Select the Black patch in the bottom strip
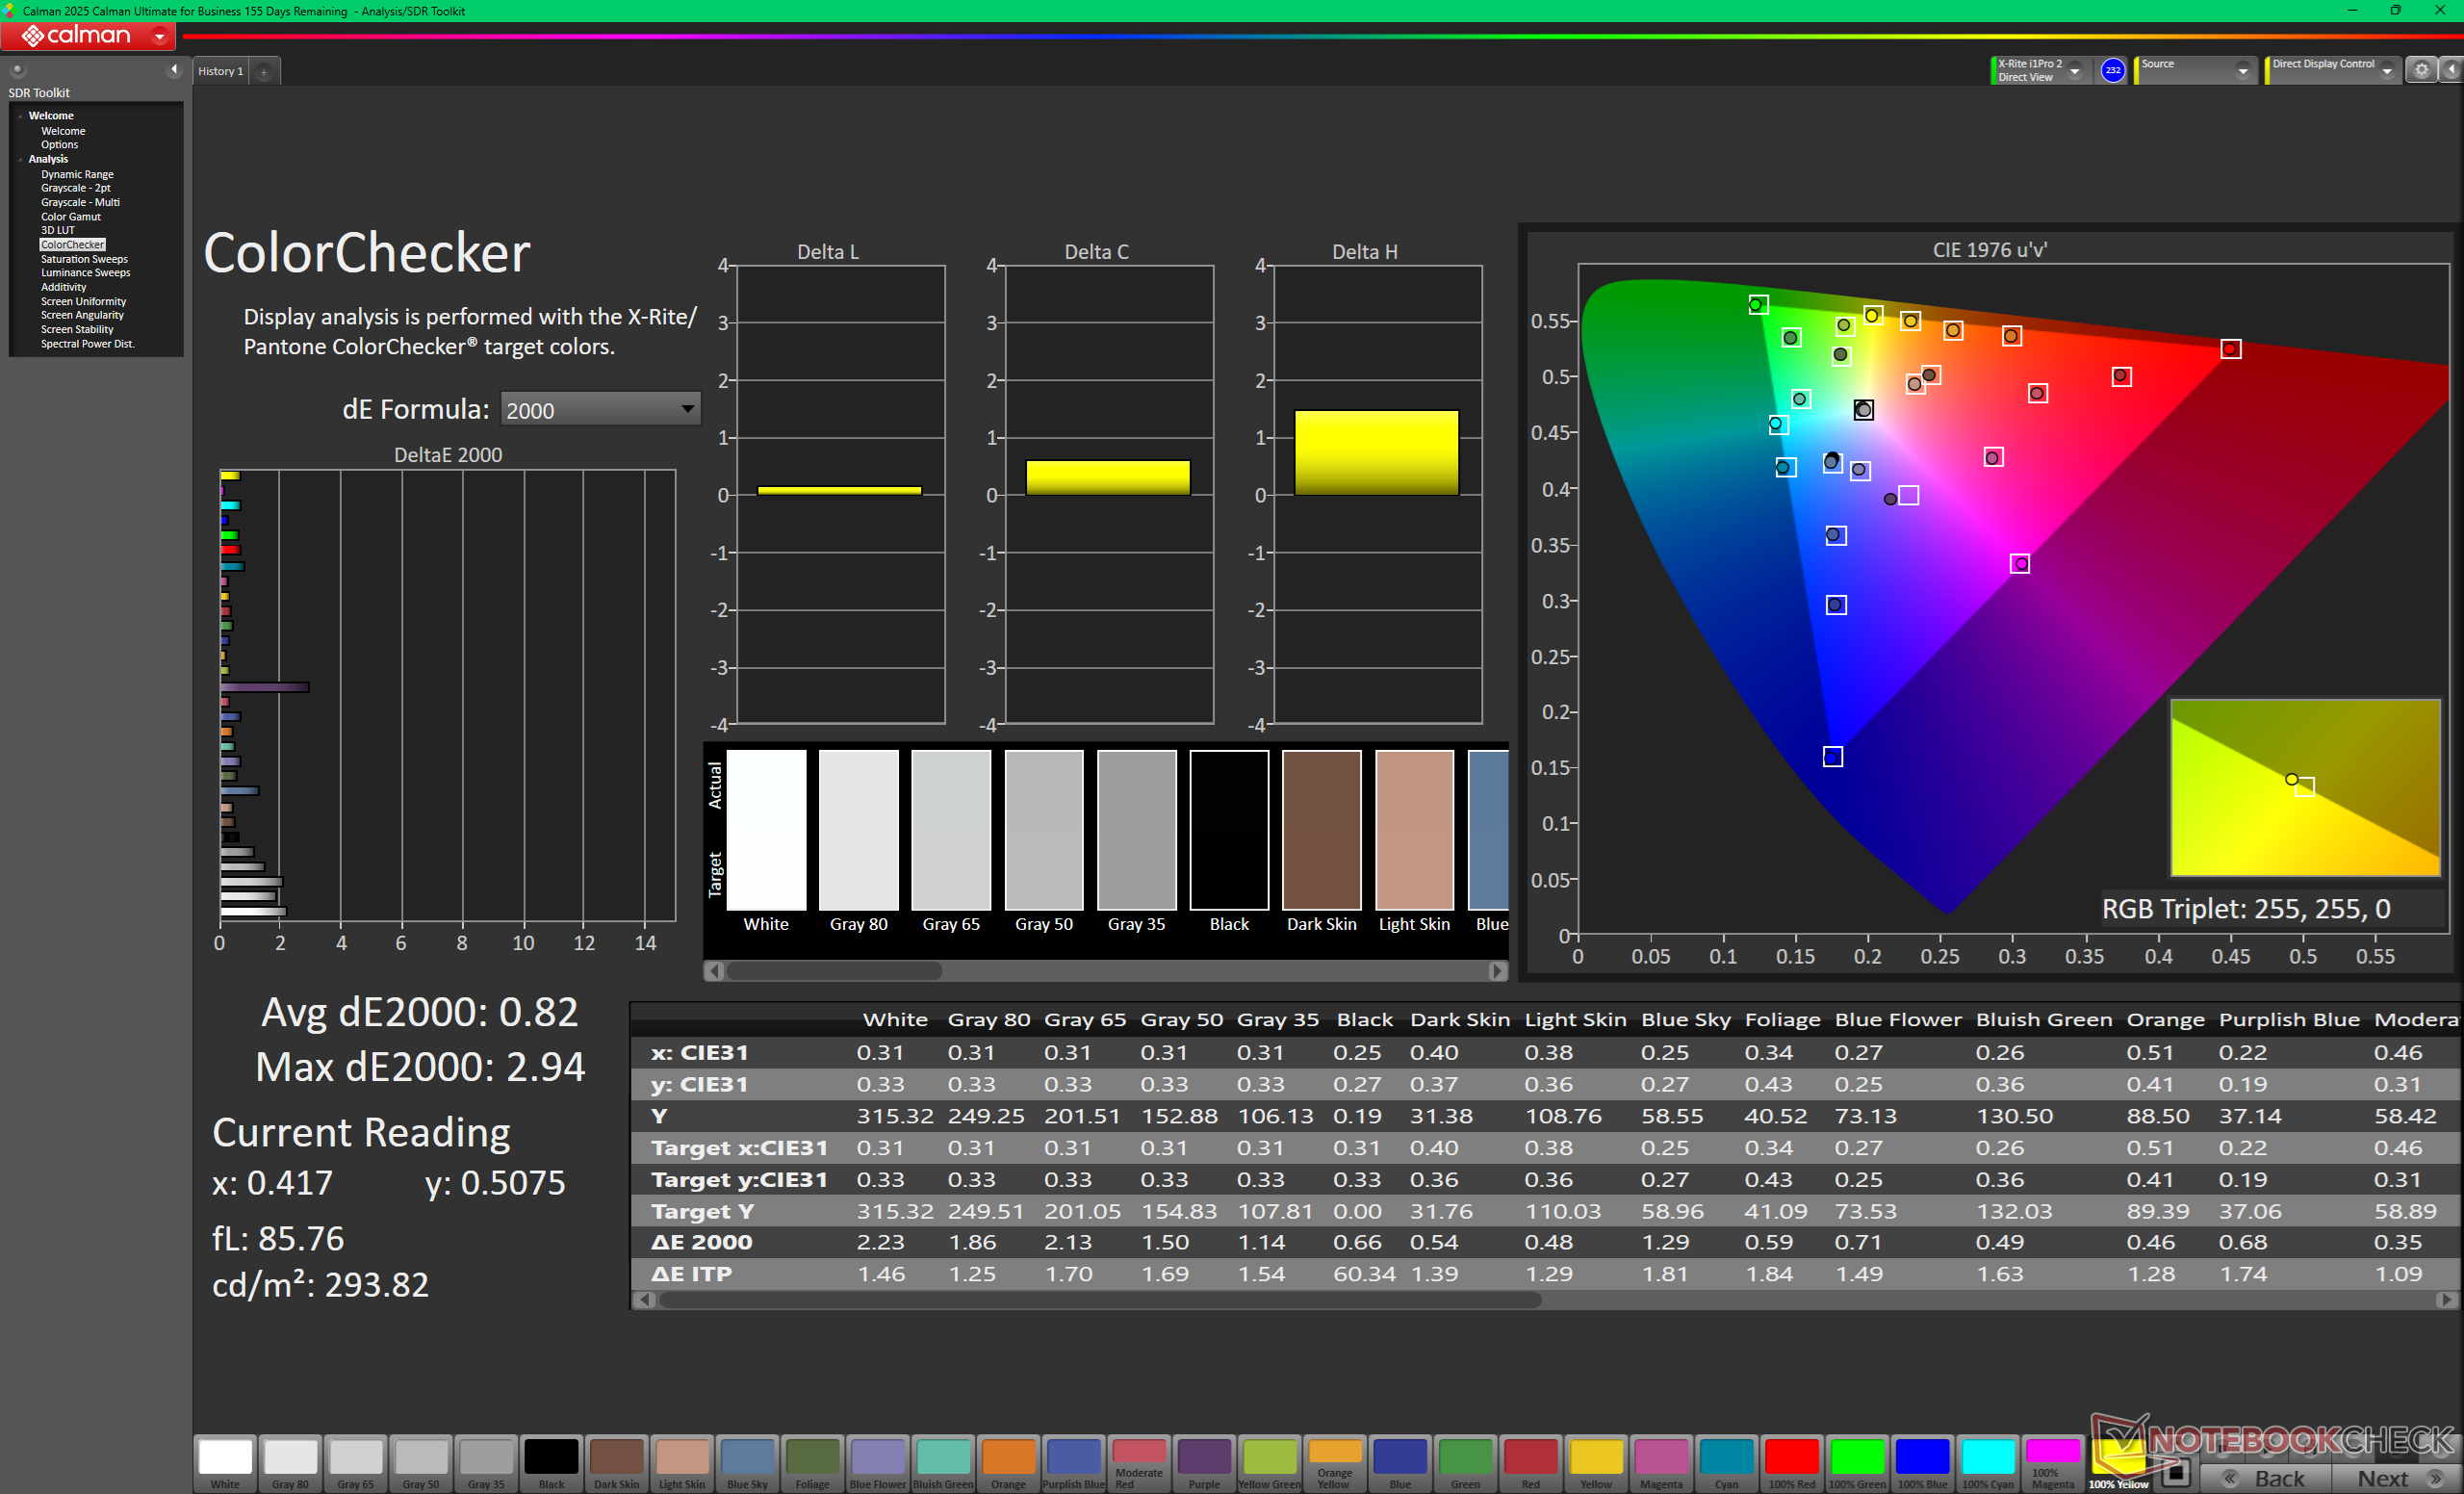This screenshot has width=2464, height=1494. click(x=551, y=1463)
